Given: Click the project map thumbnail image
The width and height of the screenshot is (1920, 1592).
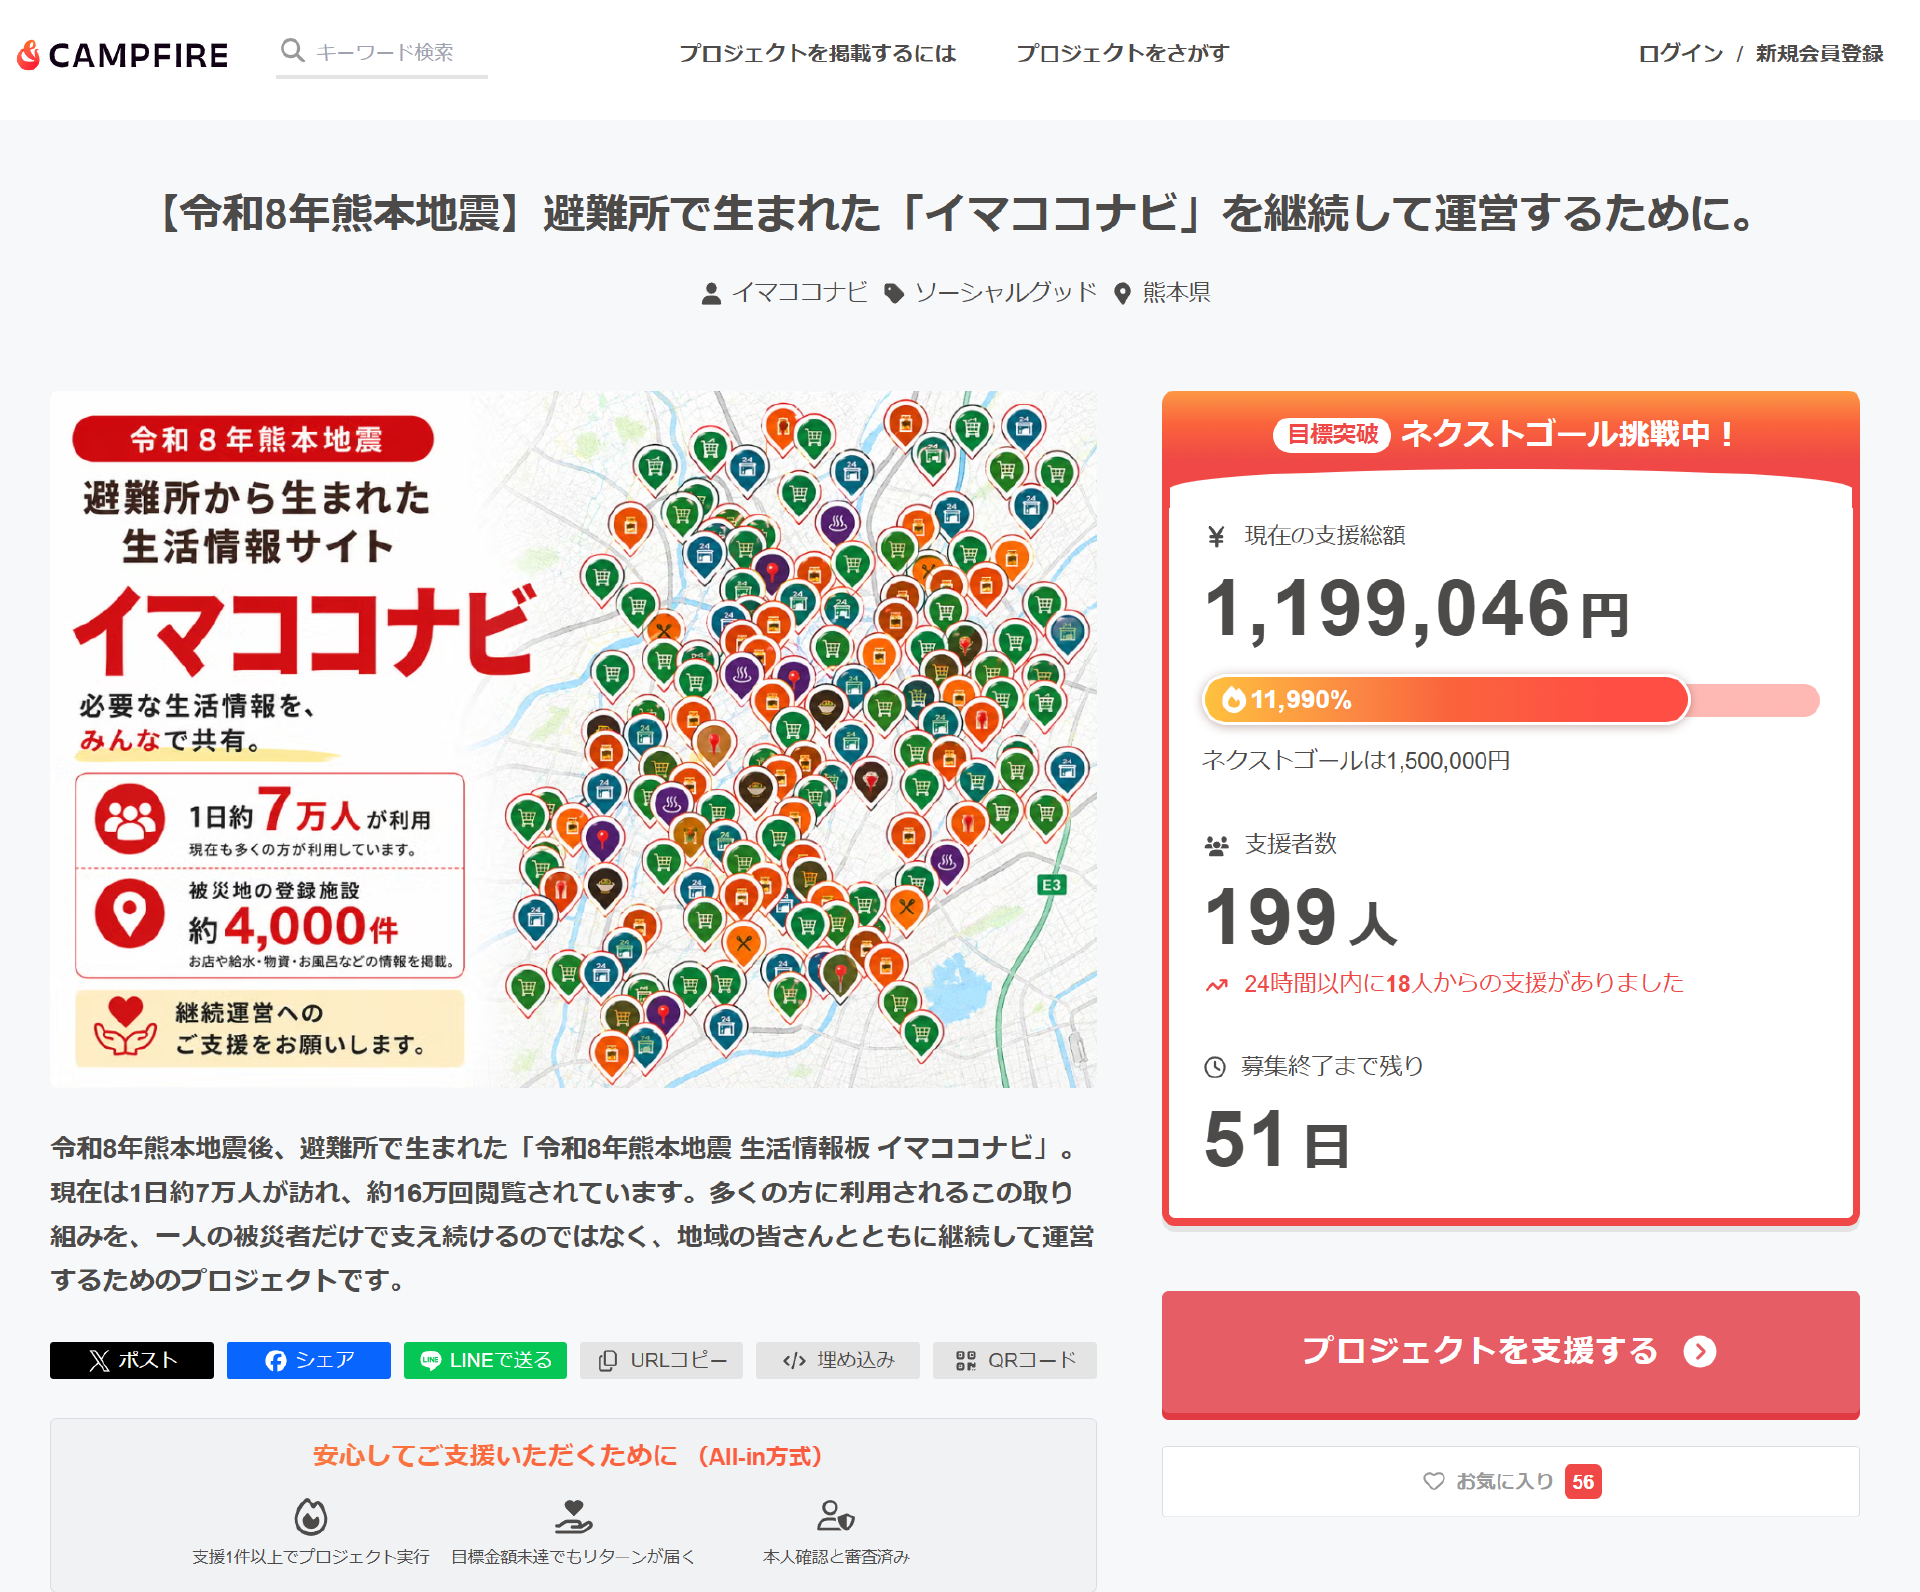Looking at the screenshot, I should (x=573, y=739).
